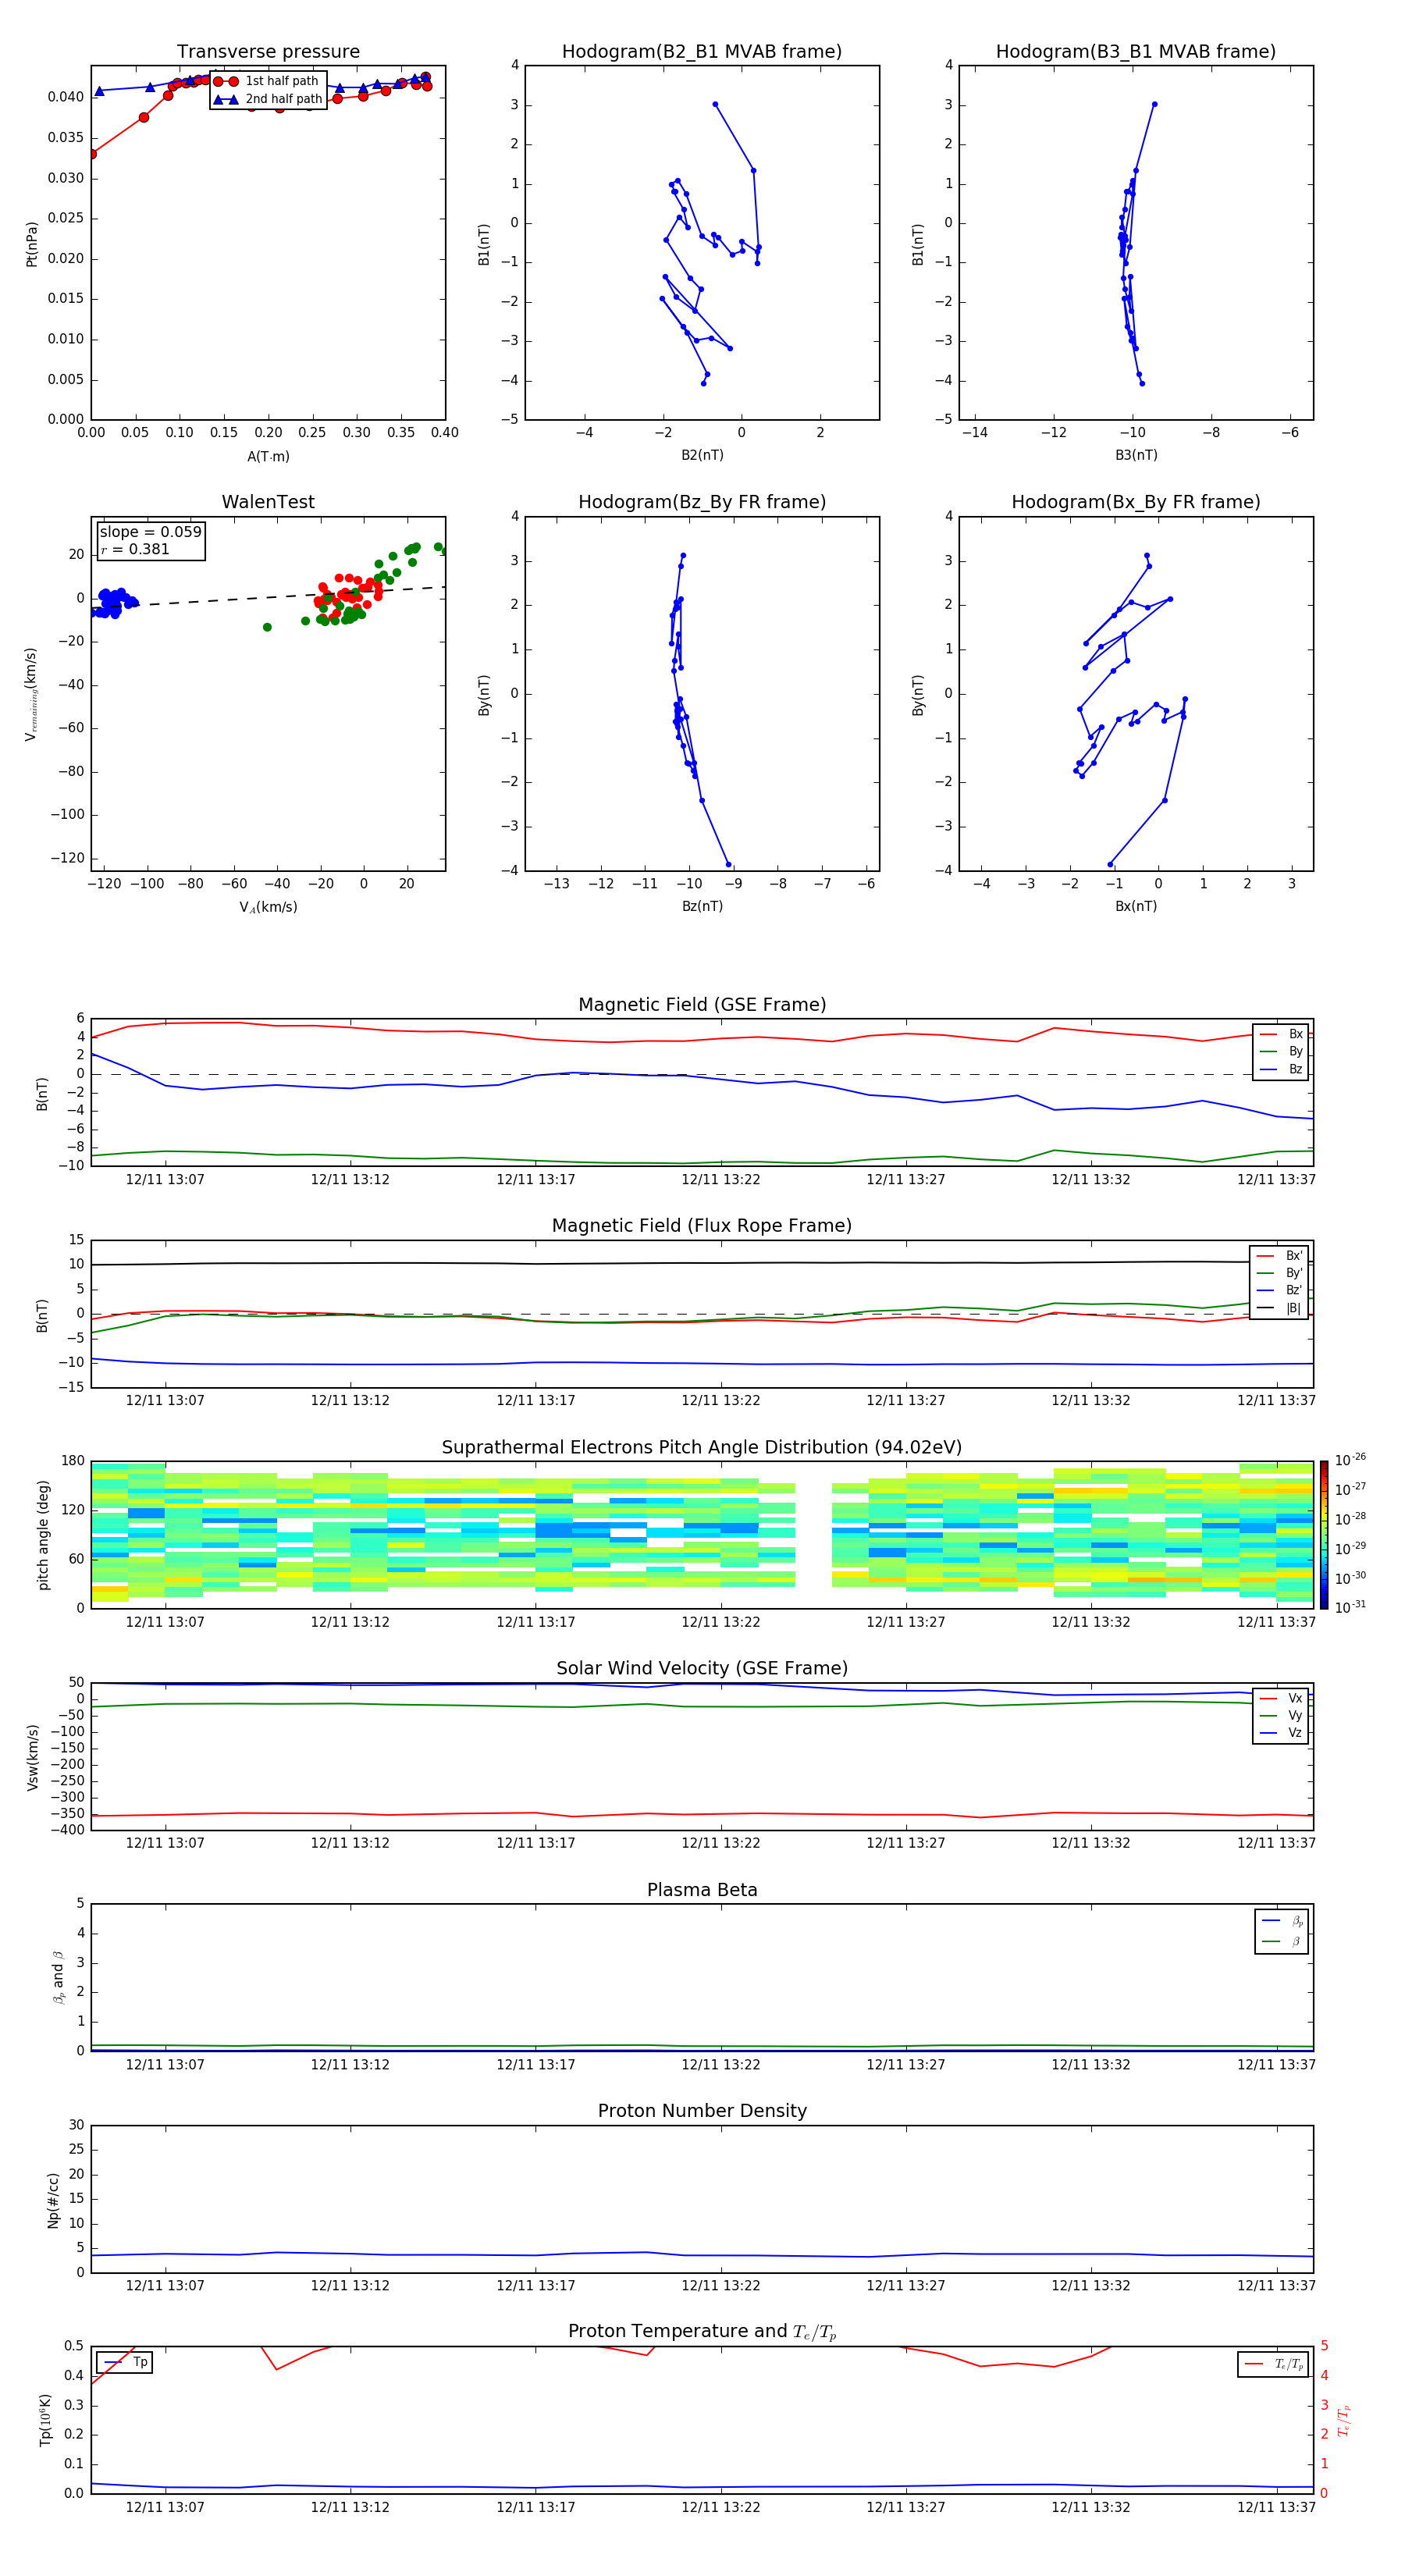Click the "Bz(nT)" x-axis label

(702, 906)
